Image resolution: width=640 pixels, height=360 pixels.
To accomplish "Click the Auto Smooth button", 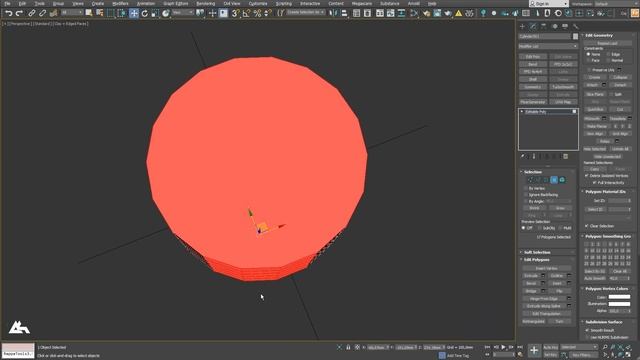I will [595, 278].
